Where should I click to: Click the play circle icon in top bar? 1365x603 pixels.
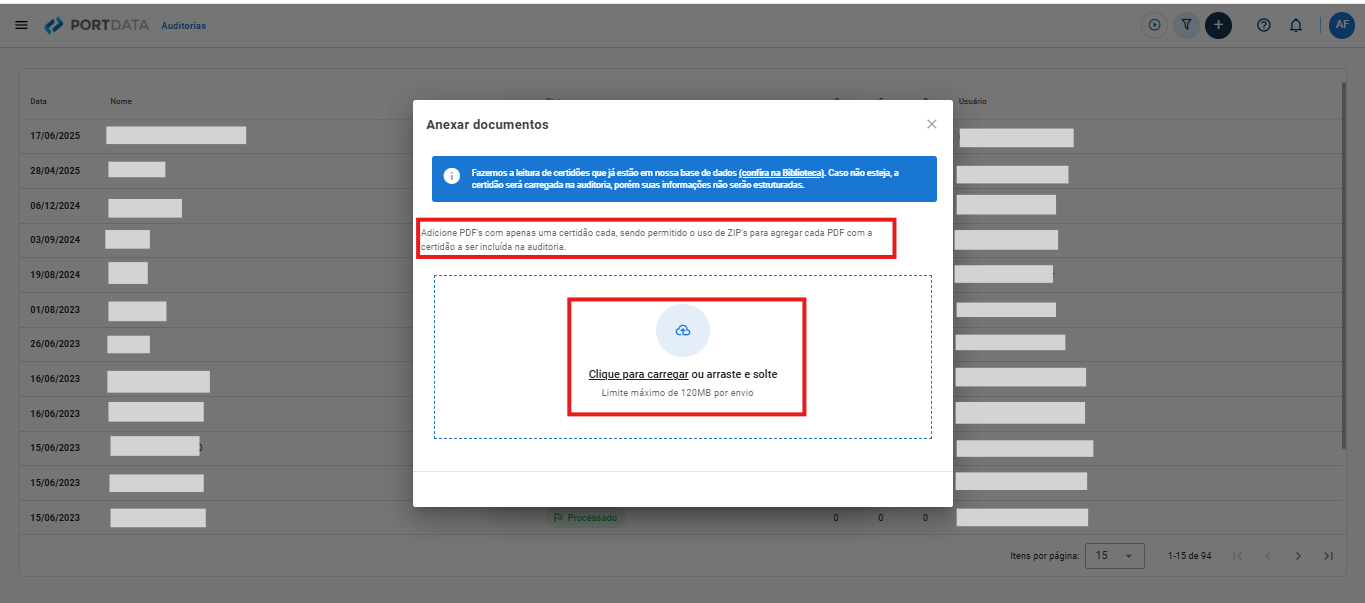[x=1155, y=25]
